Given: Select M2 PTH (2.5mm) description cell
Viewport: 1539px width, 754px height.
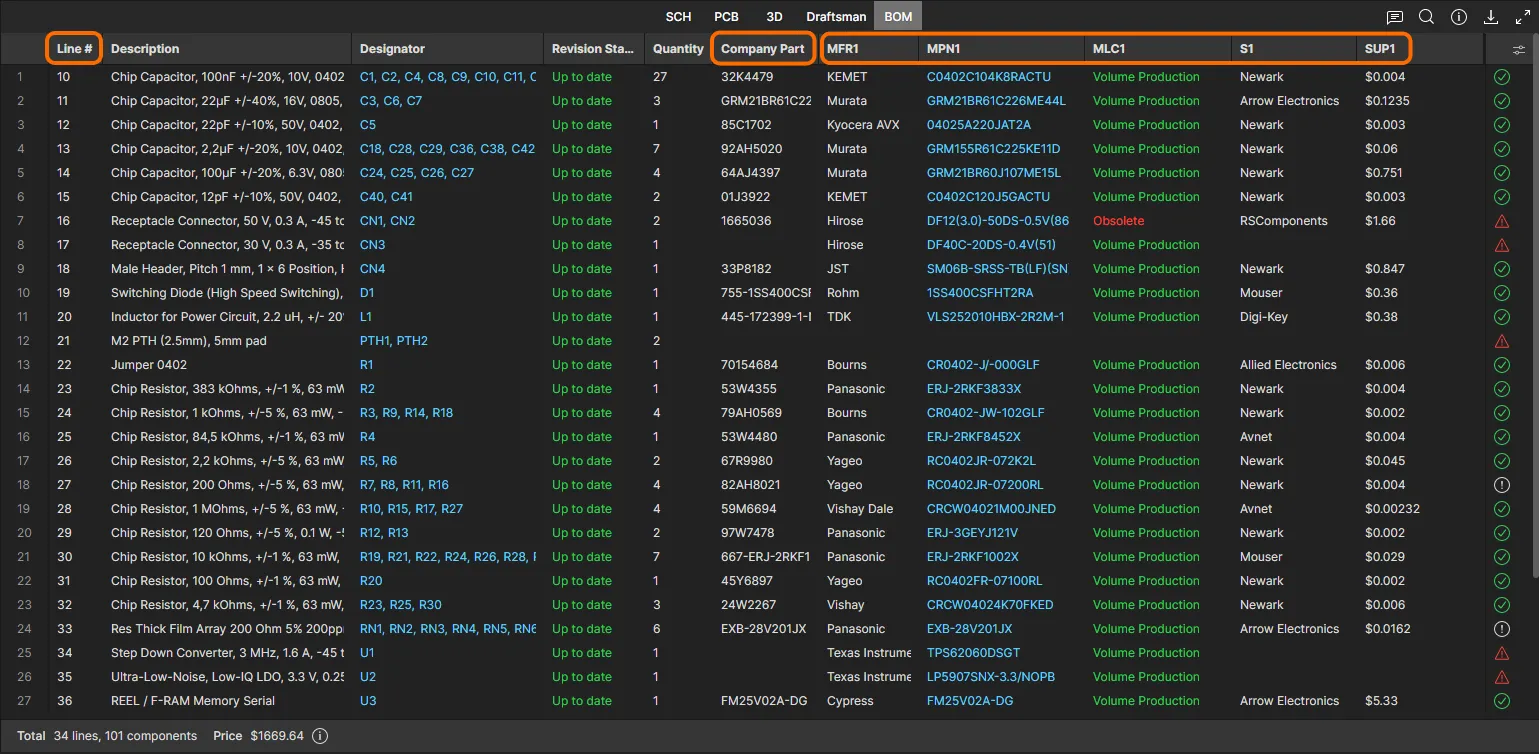Looking at the screenshot, I should [x=189, y=341].
